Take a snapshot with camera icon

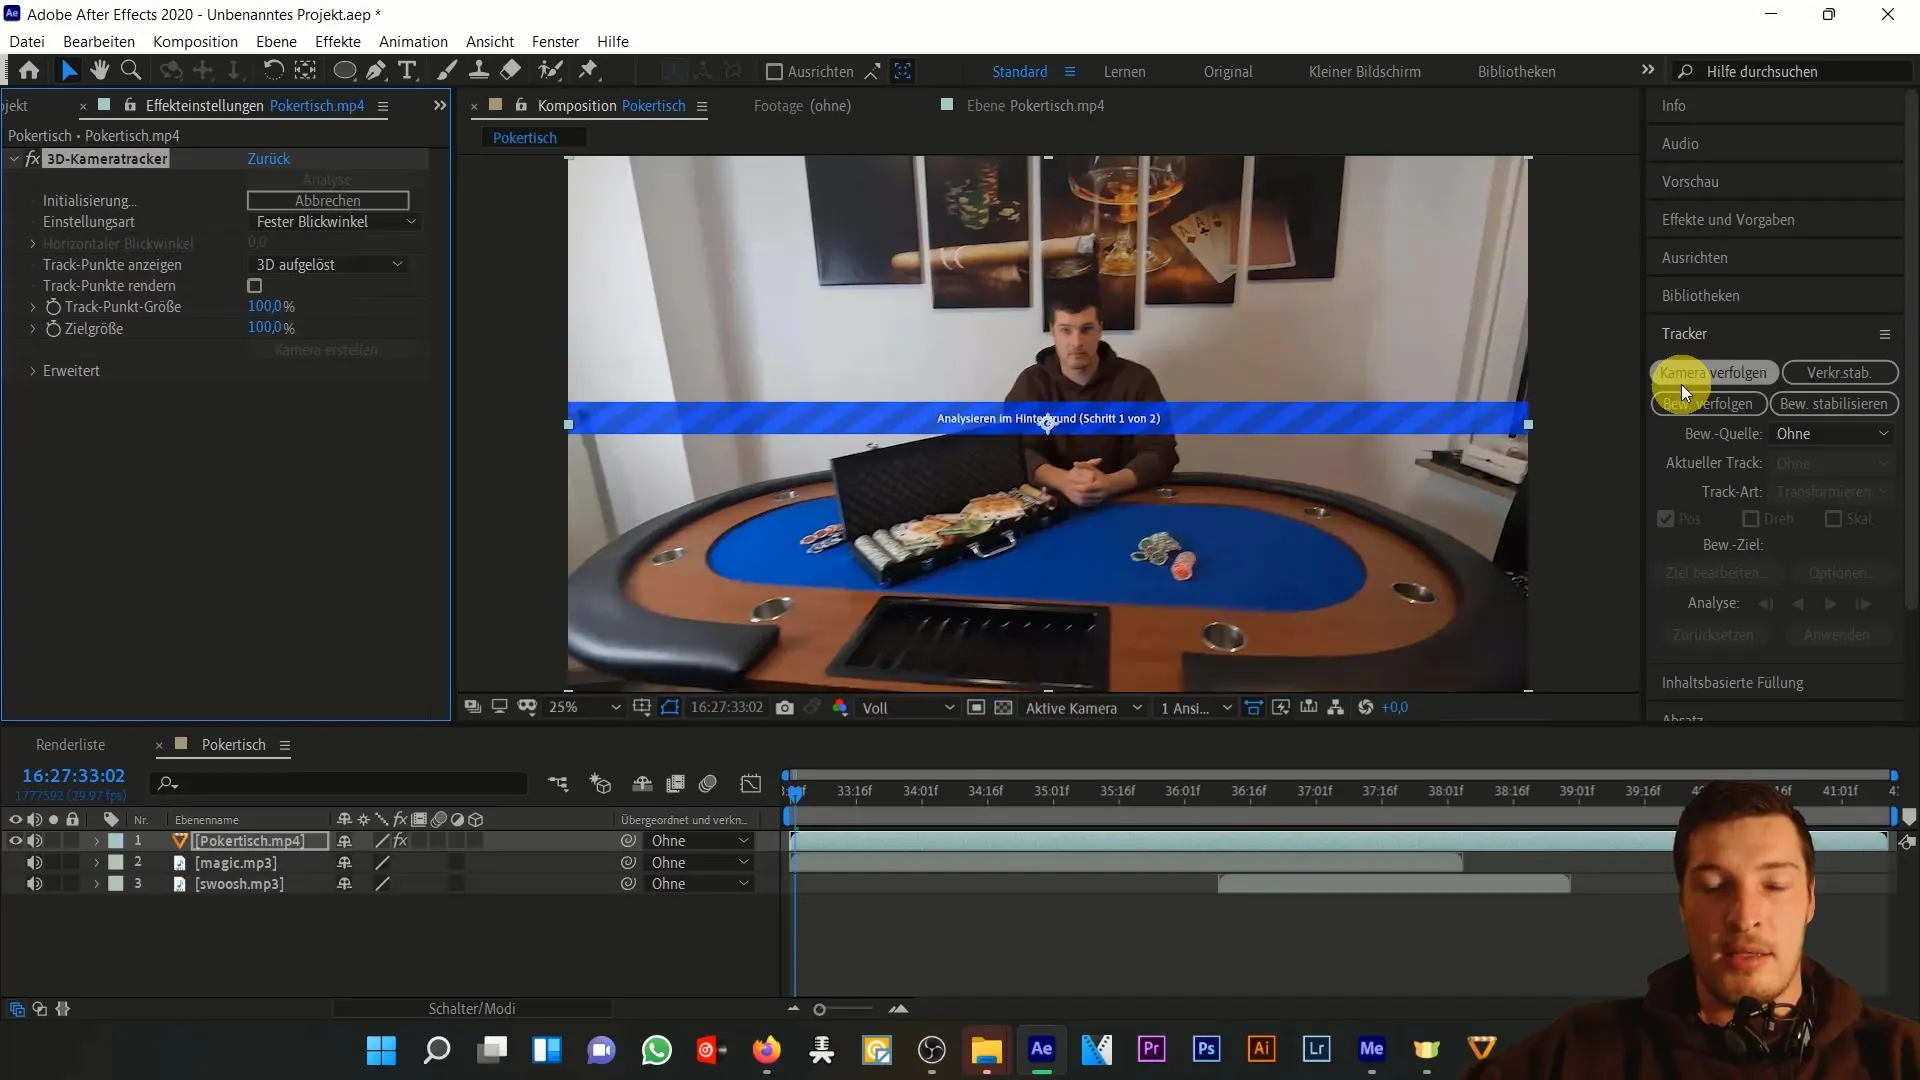(x=785, y=708)
